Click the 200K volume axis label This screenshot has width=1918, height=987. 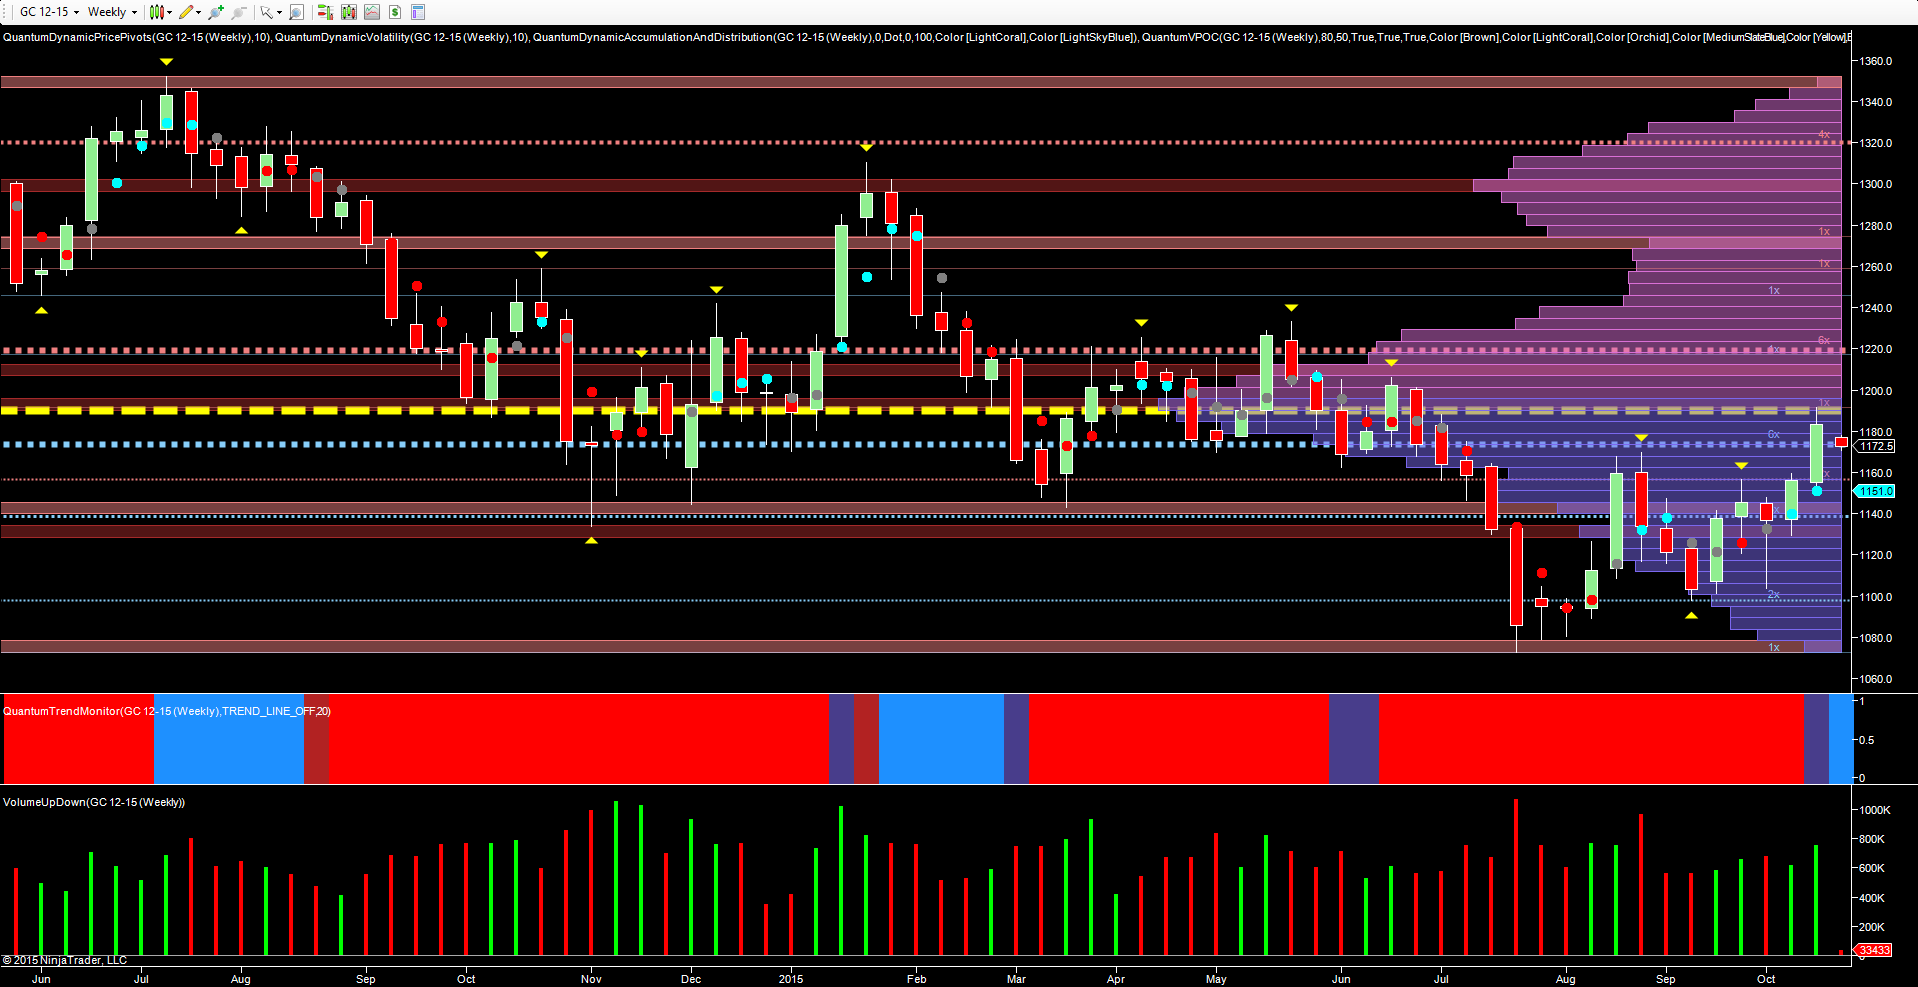[1872, 927]
